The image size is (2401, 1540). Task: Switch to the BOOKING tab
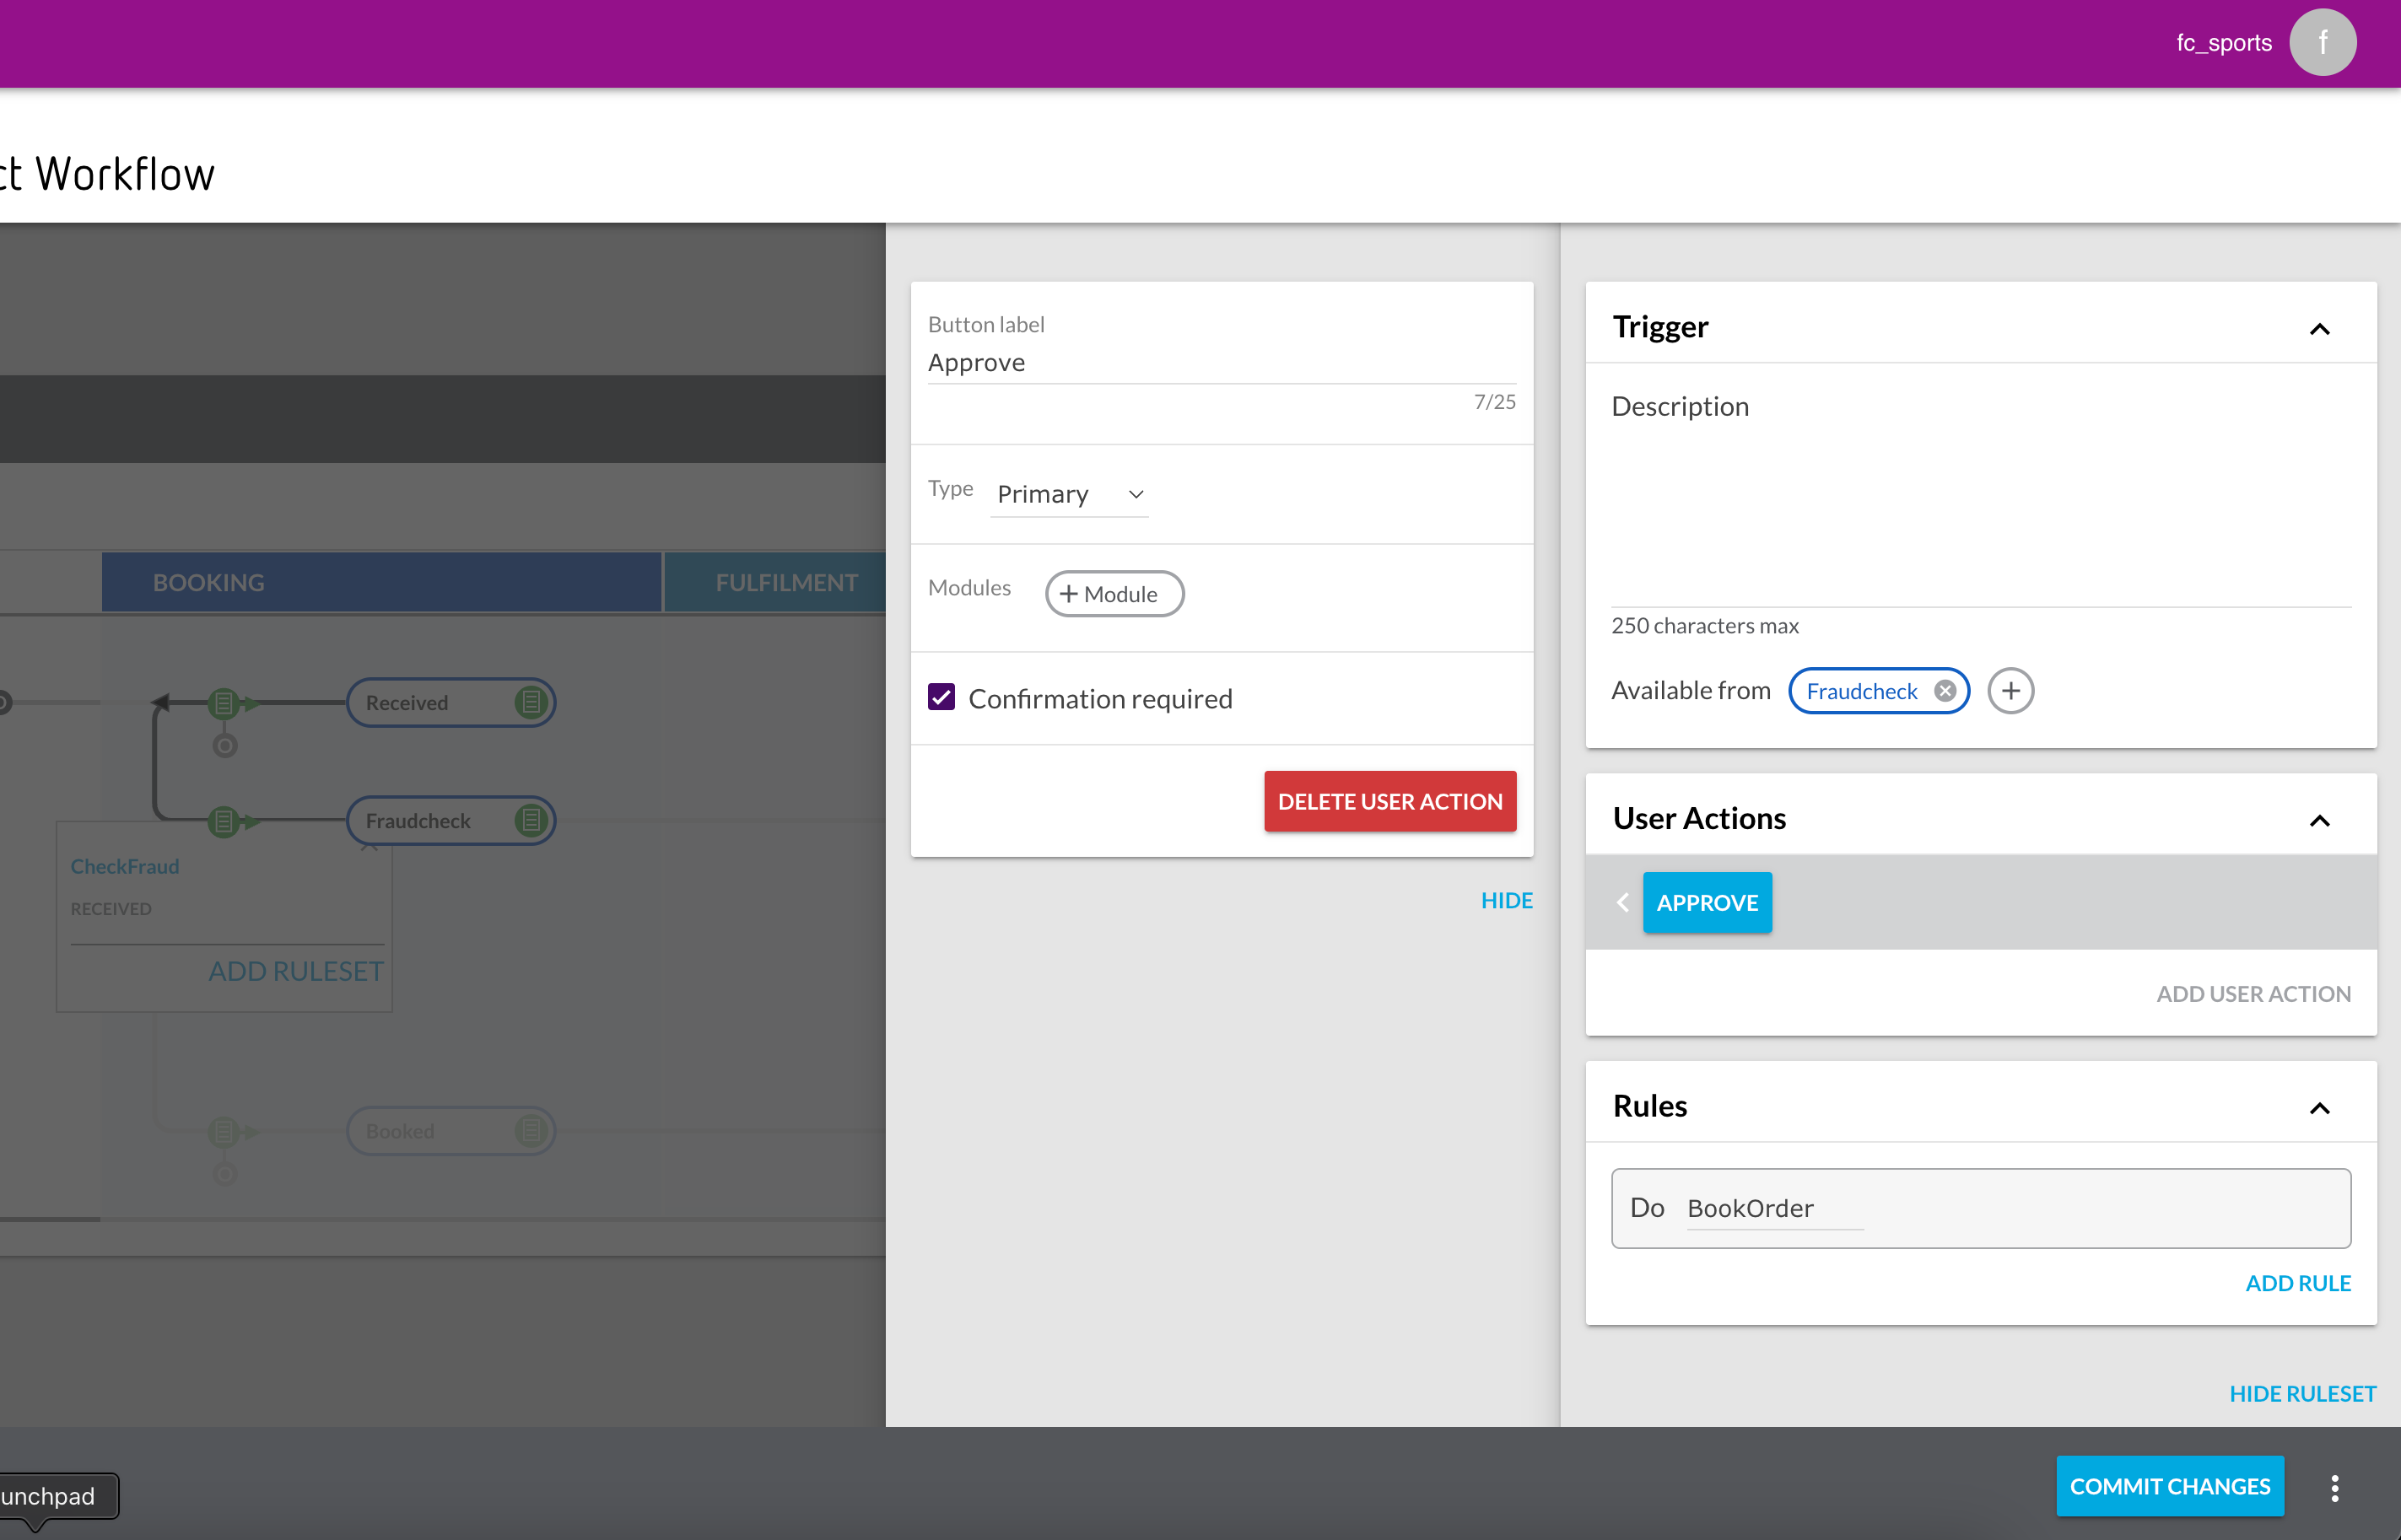point(208,583)
